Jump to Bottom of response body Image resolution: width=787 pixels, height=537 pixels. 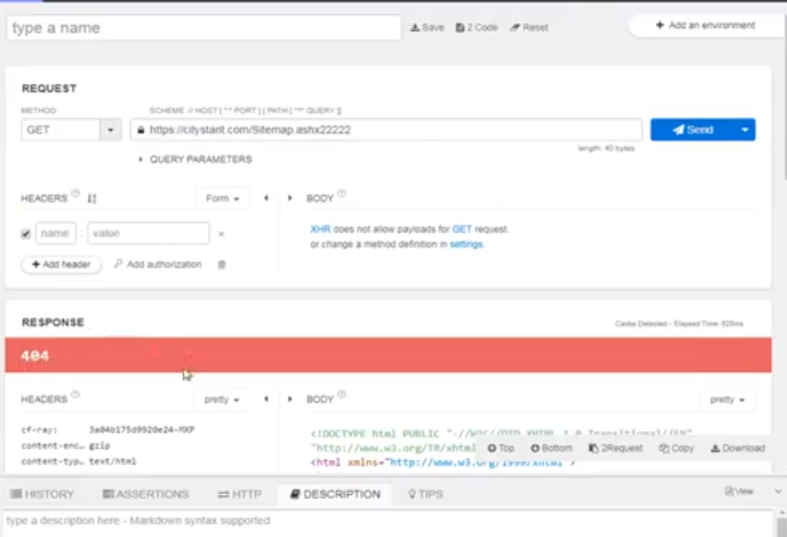[x=552, y=448]
